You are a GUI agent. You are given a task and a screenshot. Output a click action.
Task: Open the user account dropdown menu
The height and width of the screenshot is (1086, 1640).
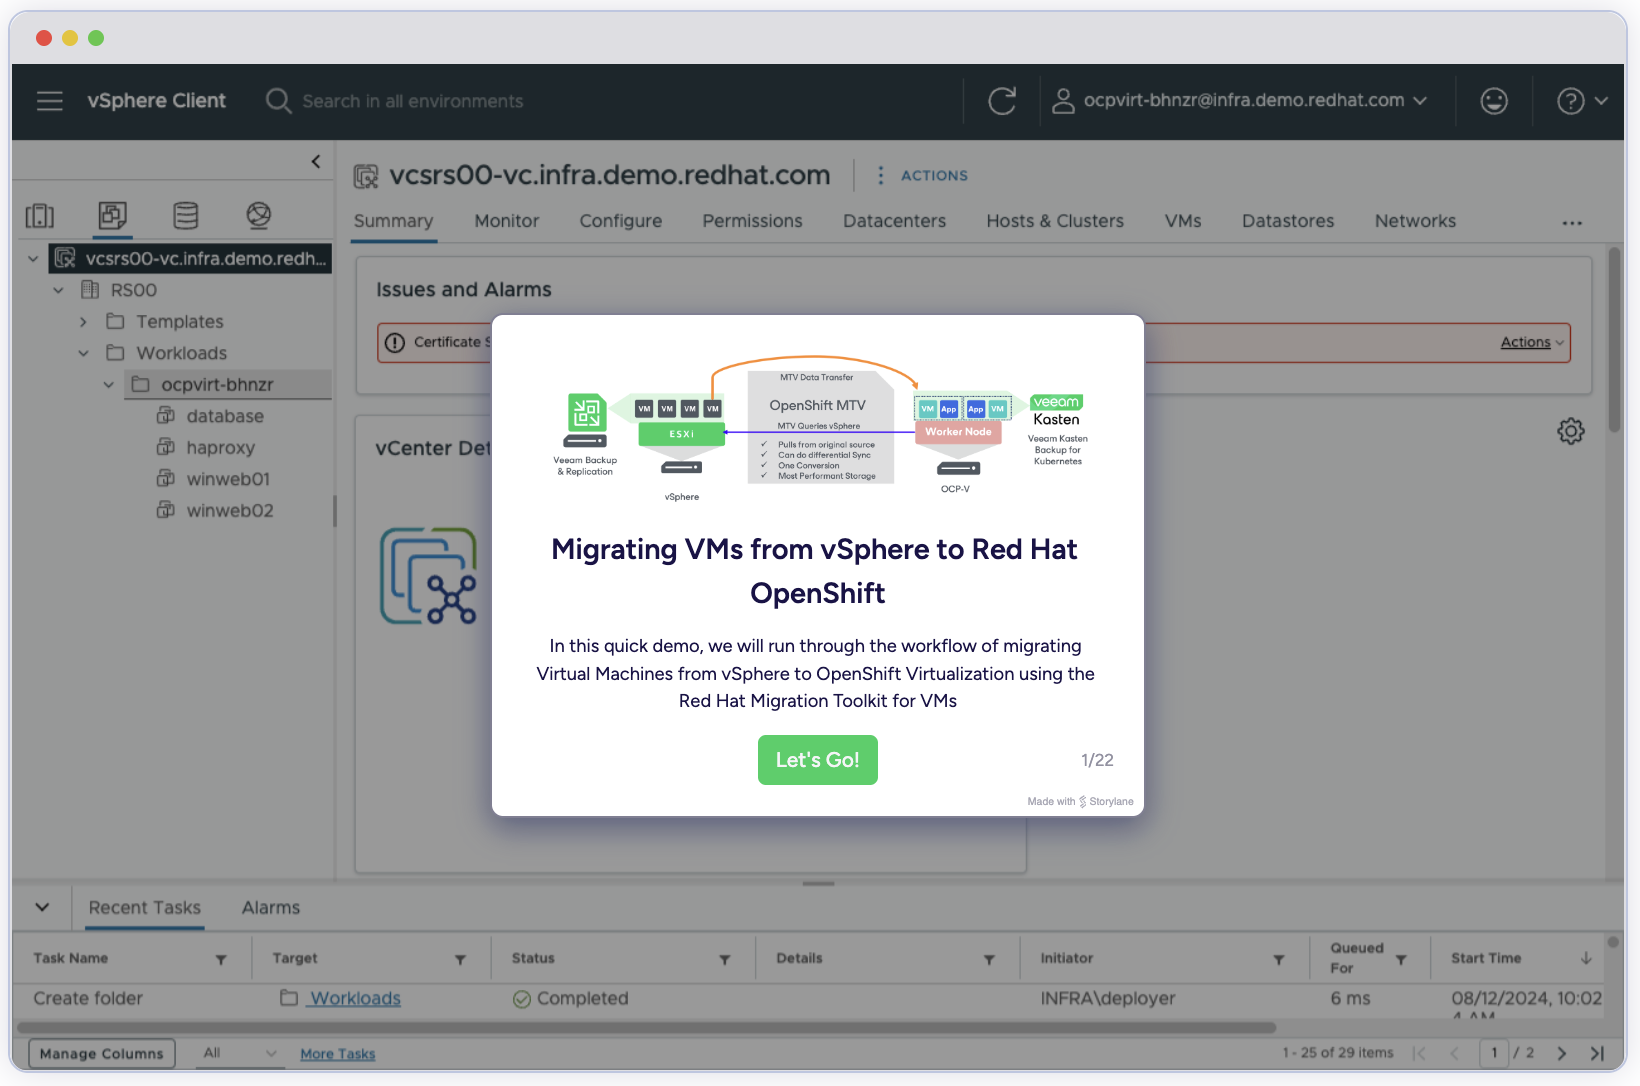tap(1422, 101)
